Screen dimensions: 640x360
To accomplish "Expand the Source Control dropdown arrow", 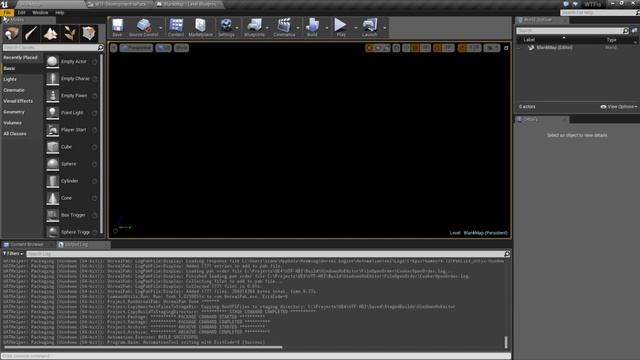I will coord(160,28).
